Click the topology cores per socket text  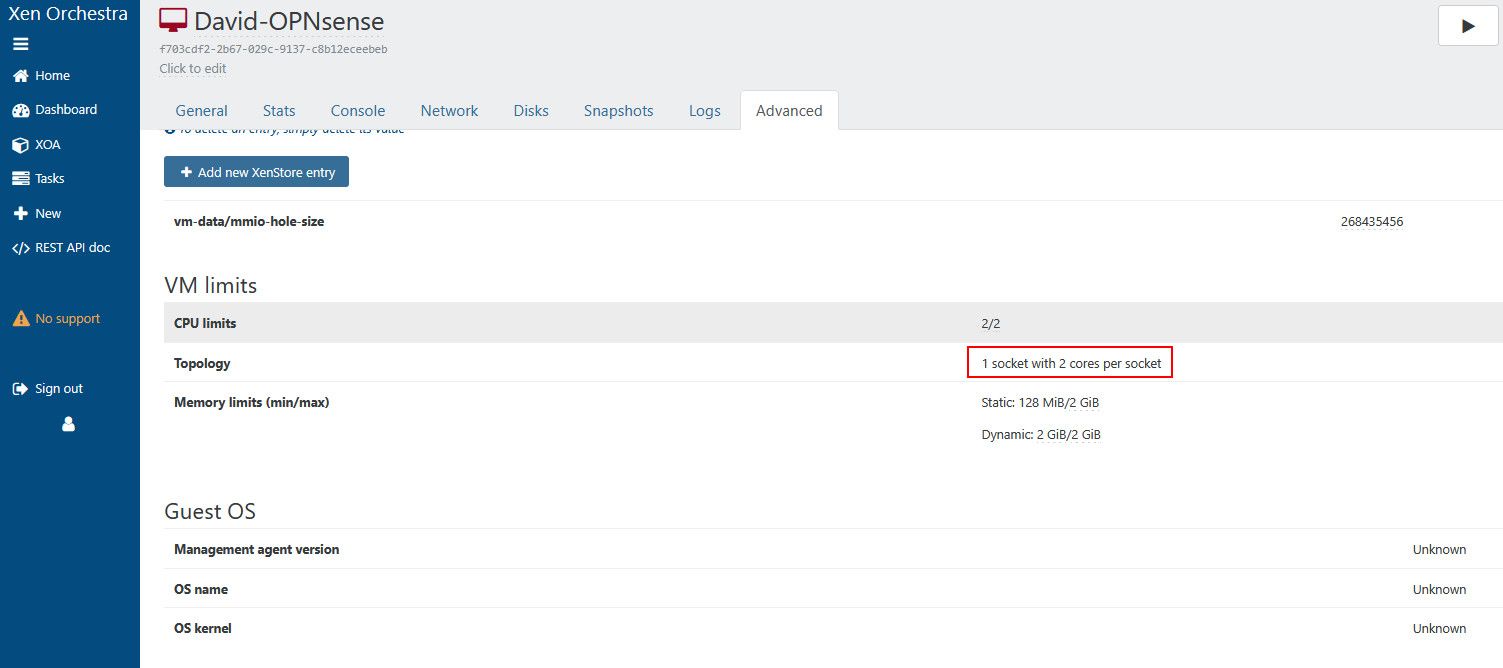coord(1071,364)
